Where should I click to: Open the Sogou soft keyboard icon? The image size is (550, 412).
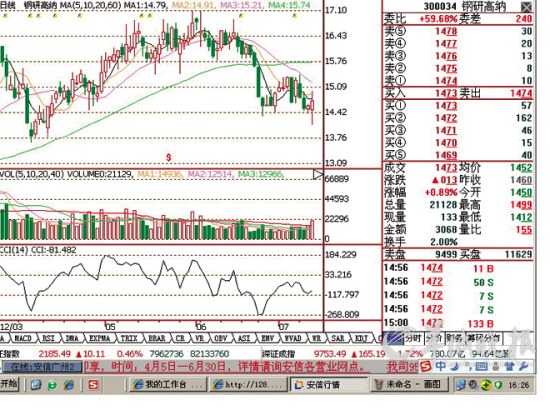coord(481,367)
